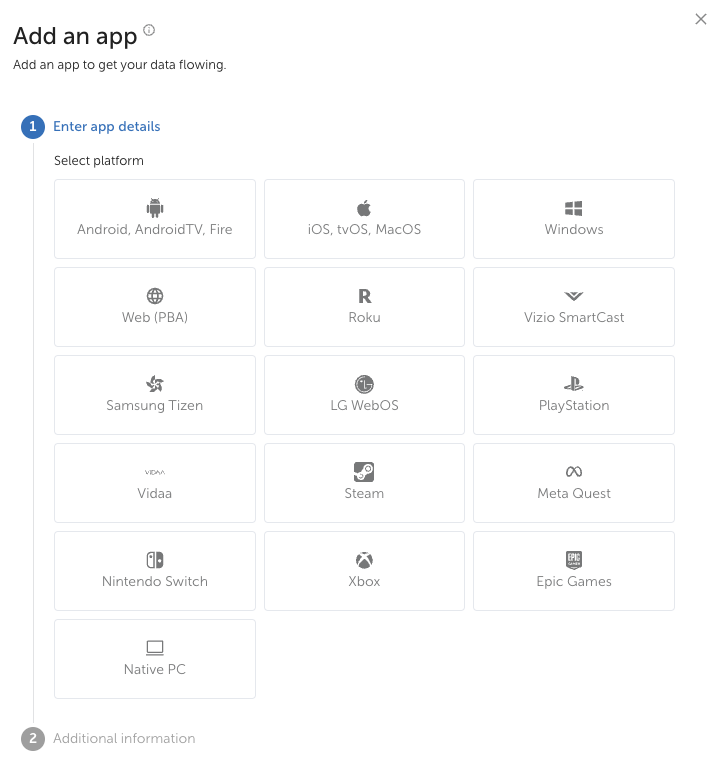This screenshot has width=722, height=764.
Task: Select the Web globe icon
Action: pos(155,296)
